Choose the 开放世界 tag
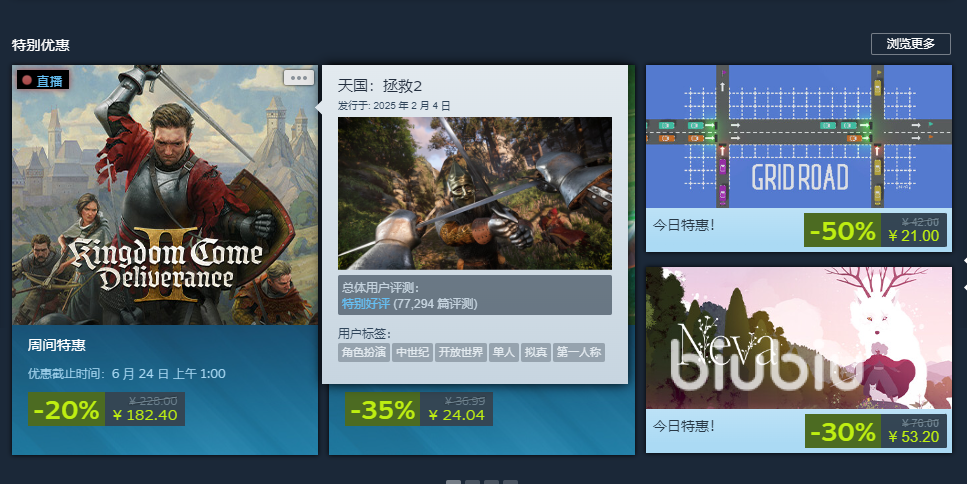Image resolution: width=967 pixels, height=484 pixels. coord(461,352)
